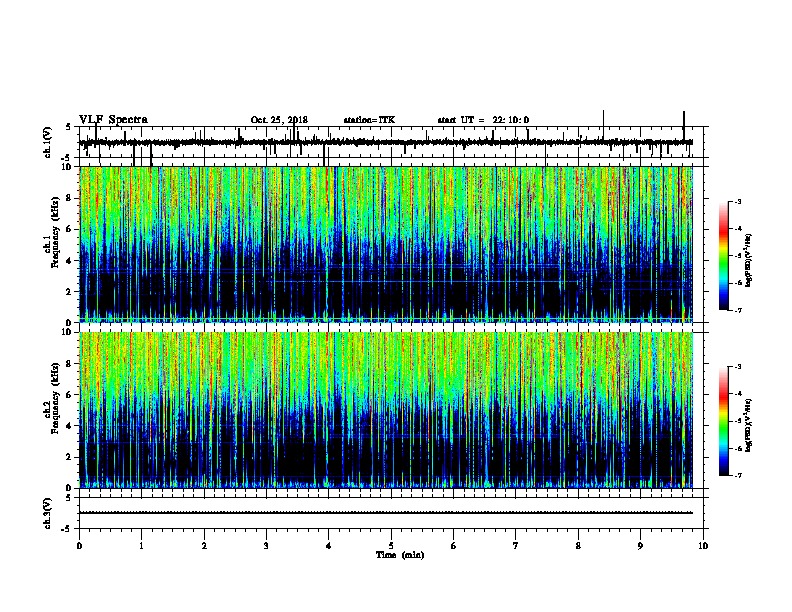Click the "-7" value on ch.2 color scale
Image resolution: width=792 pixels, height=612 pixels.
point(738,476)
